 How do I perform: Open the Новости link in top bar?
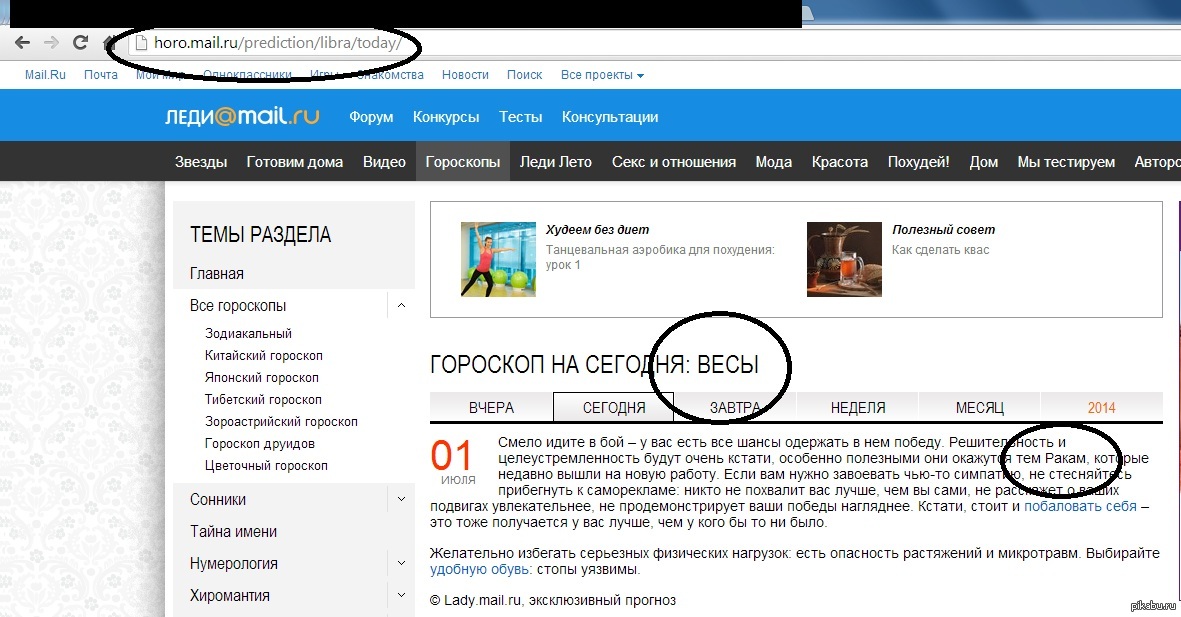[465, 75]
